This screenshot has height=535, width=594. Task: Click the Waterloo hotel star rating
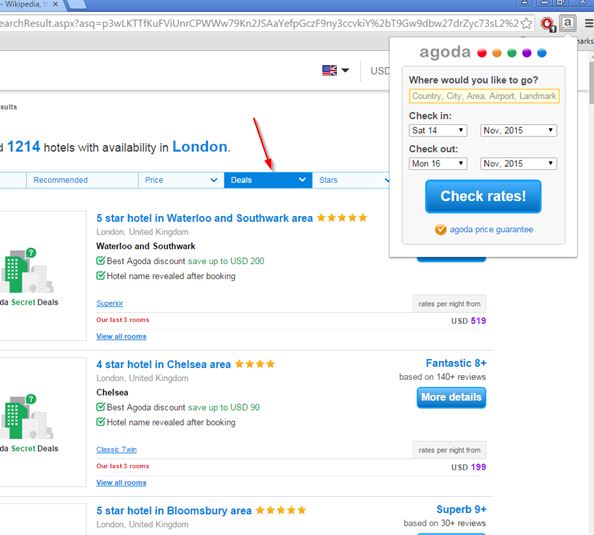(342, 218)
